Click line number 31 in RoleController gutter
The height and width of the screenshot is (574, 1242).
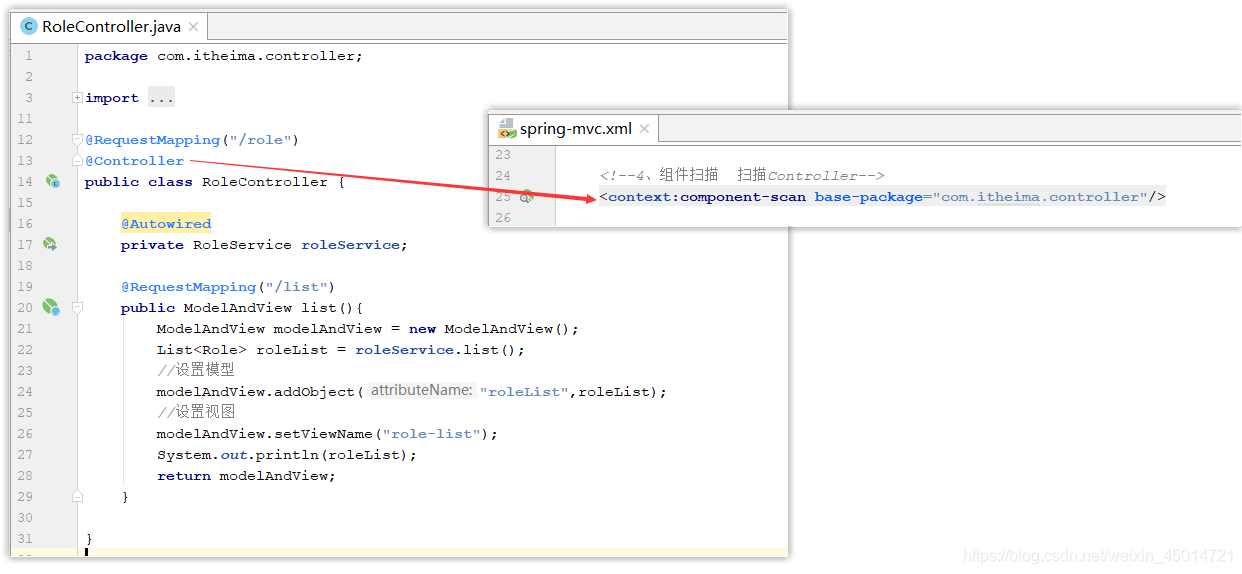(25, 539)
